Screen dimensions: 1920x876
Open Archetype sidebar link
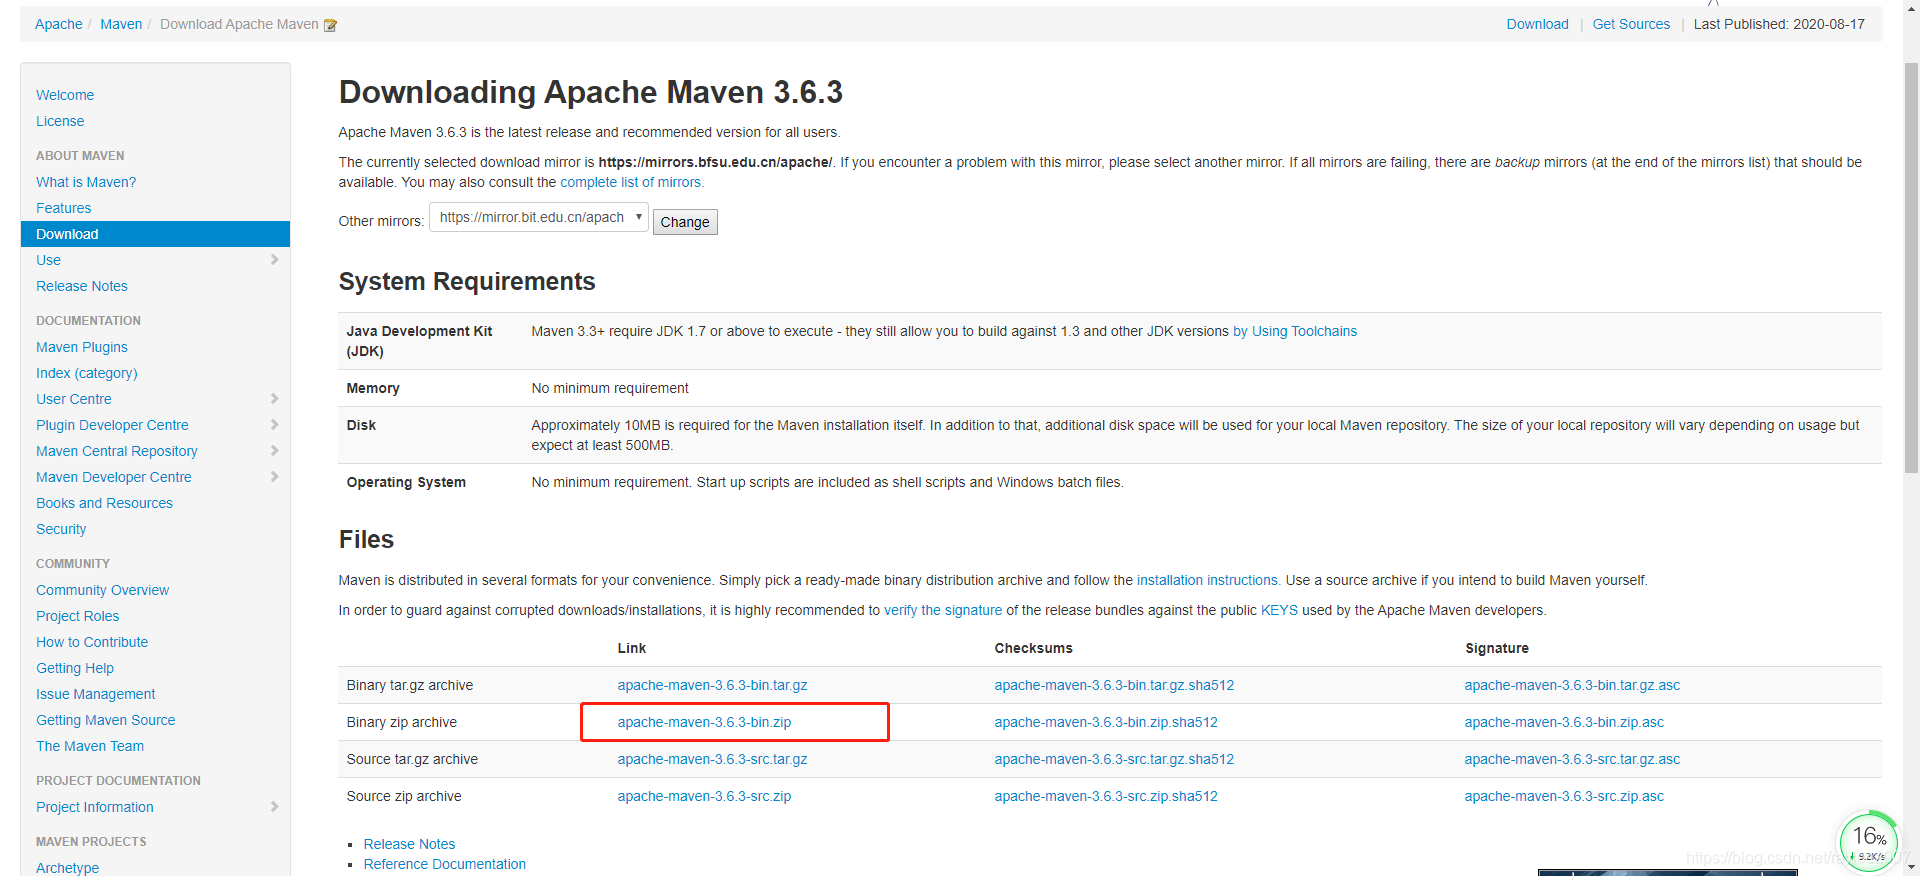tap(67, 867)
